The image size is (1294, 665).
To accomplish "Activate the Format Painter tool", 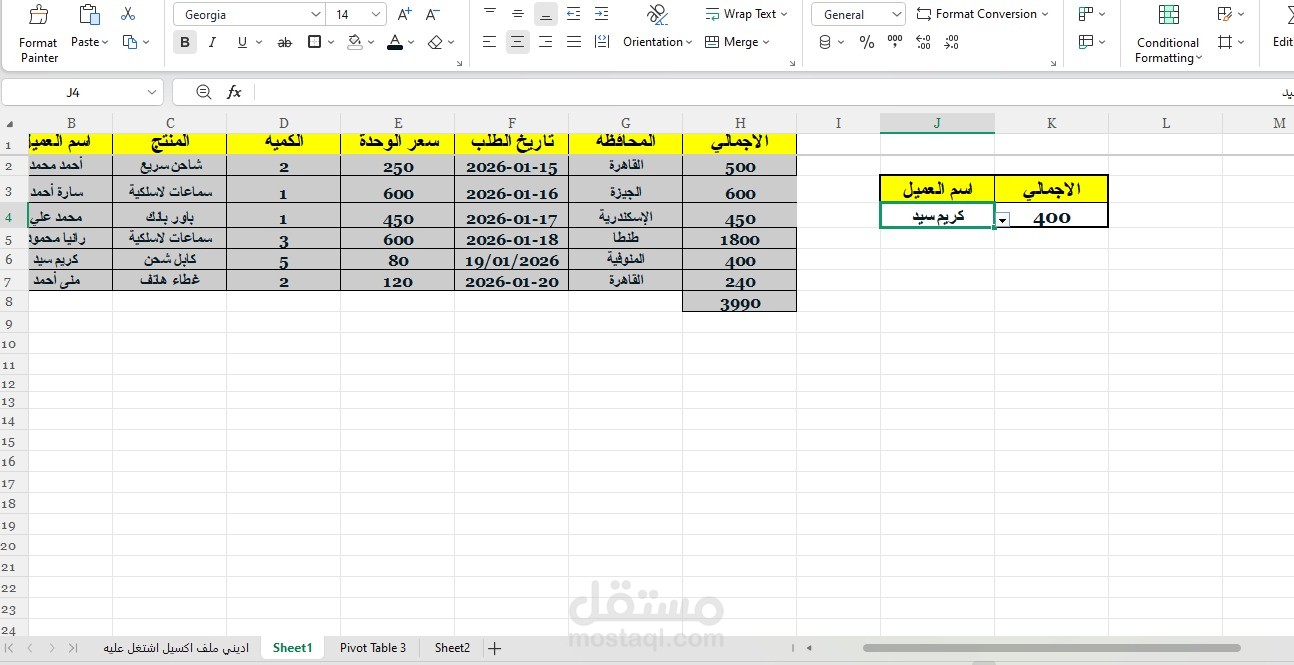I will [x=38, y=34].
